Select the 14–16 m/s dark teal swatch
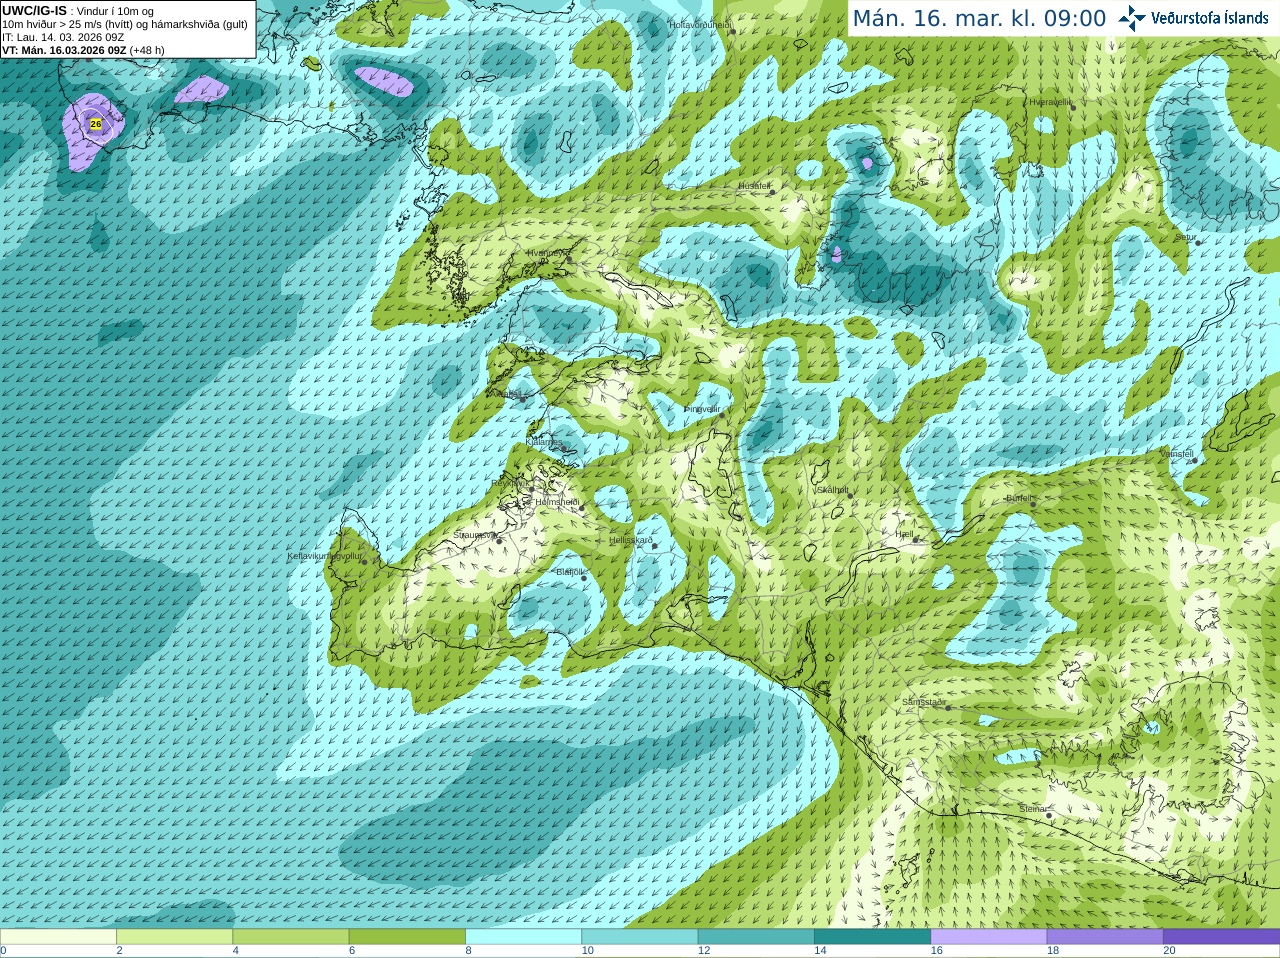 [x=872, y=937]
